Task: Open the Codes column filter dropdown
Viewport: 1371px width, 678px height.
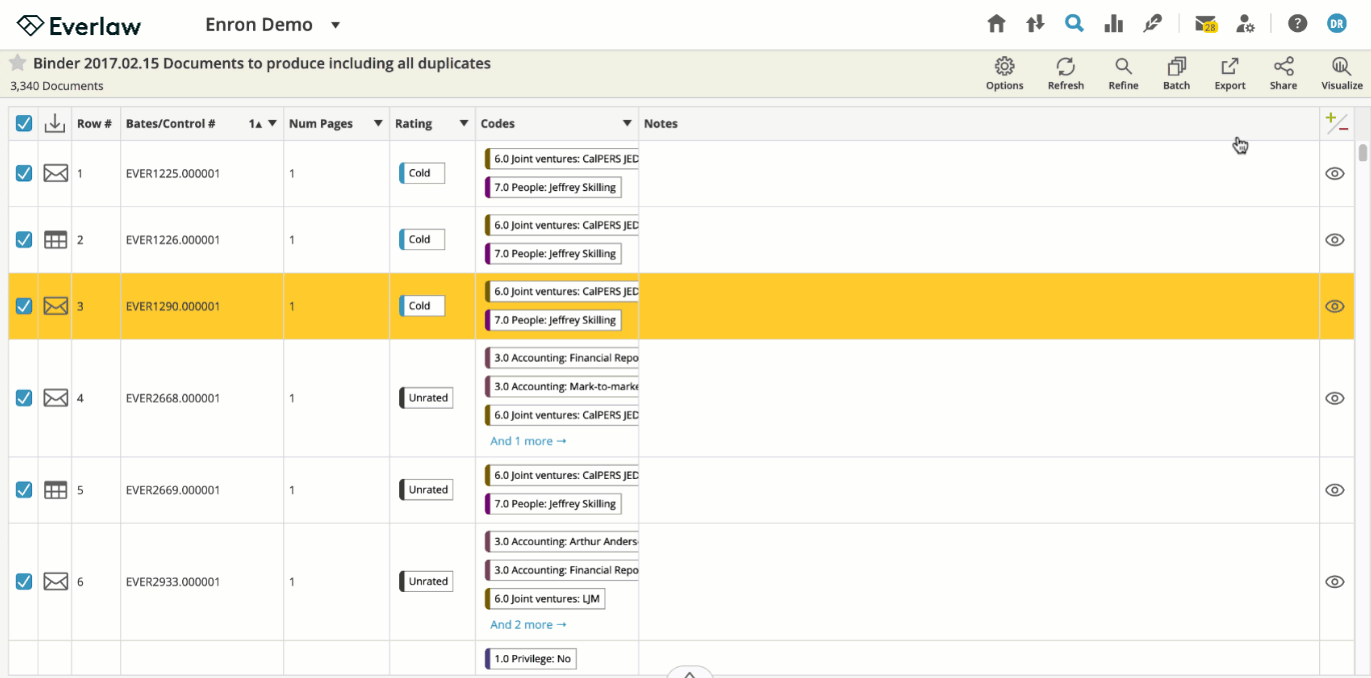Action: 627,123
